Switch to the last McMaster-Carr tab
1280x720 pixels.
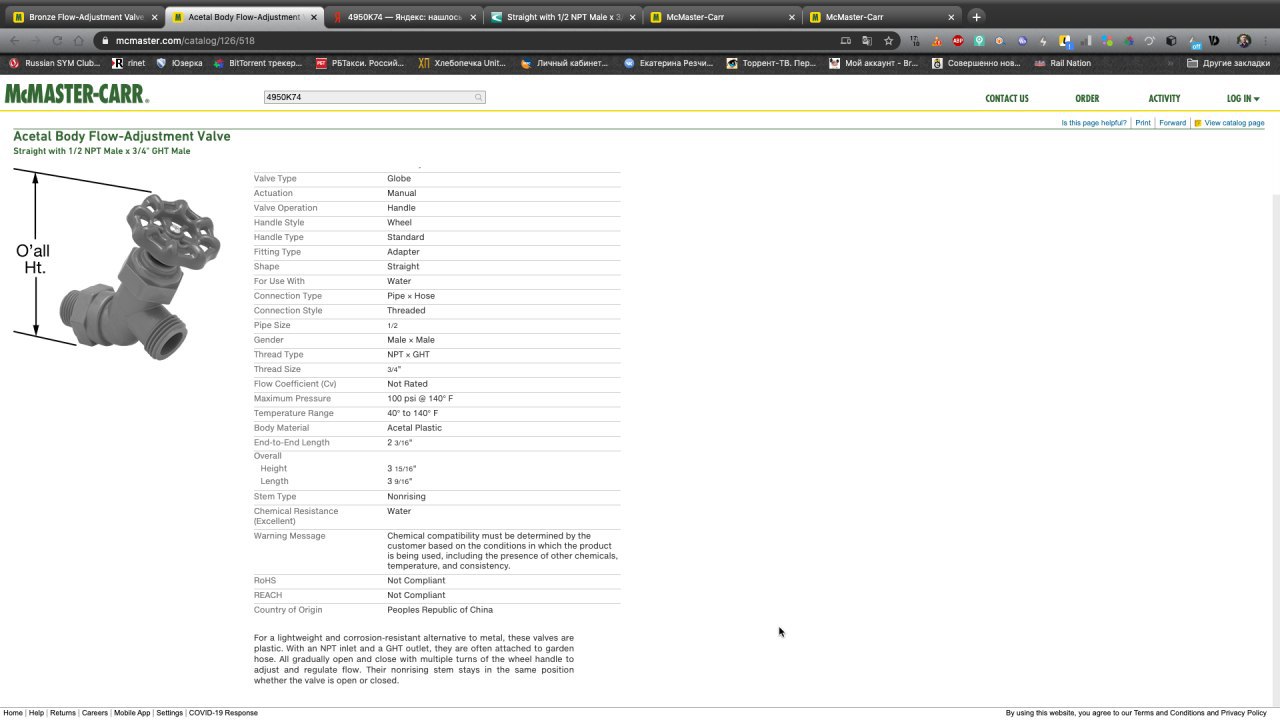882,17
